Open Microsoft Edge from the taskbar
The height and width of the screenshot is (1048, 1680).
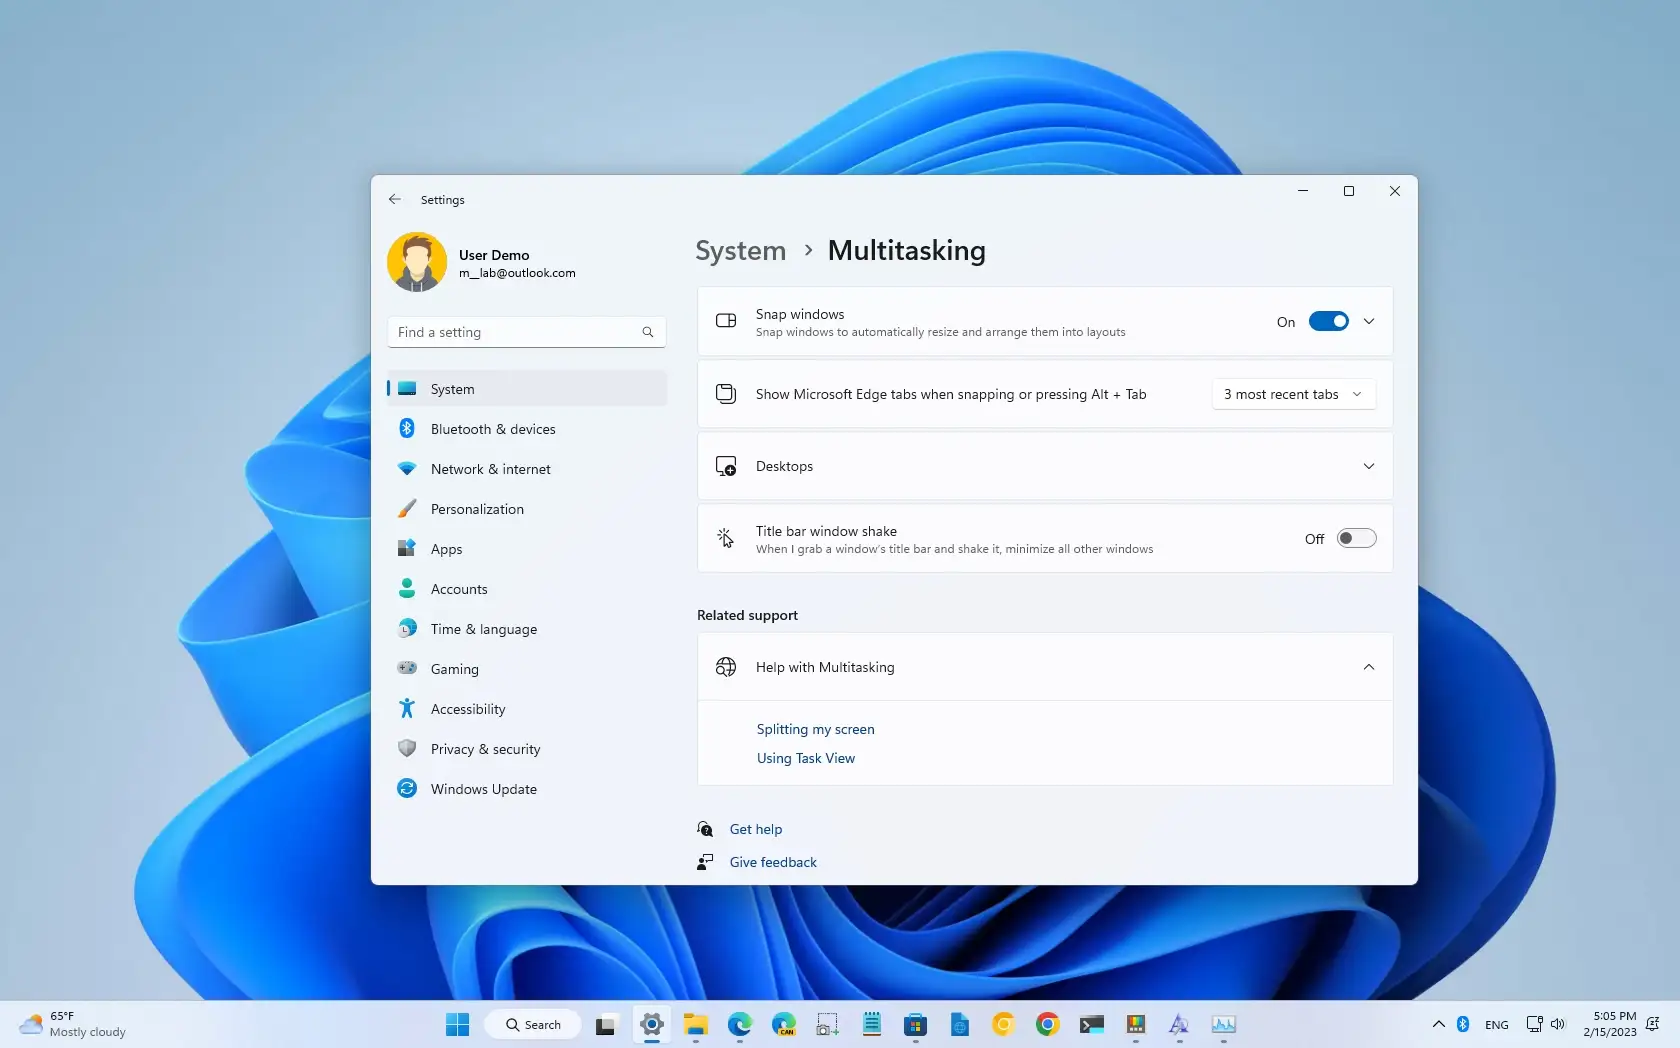click(x=739, y=1024)
